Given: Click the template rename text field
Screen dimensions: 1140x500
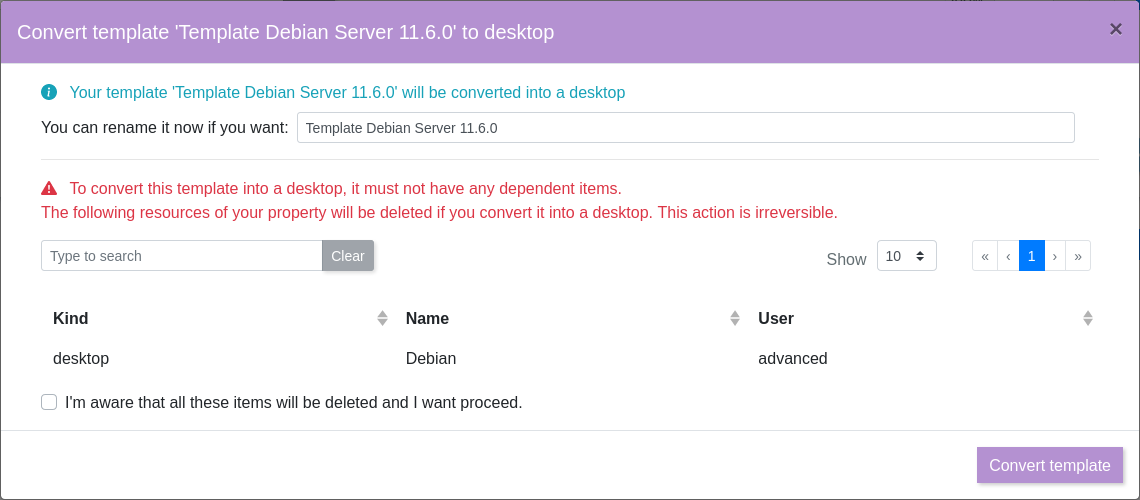Looking at the screenshot, I should [685, 128].
